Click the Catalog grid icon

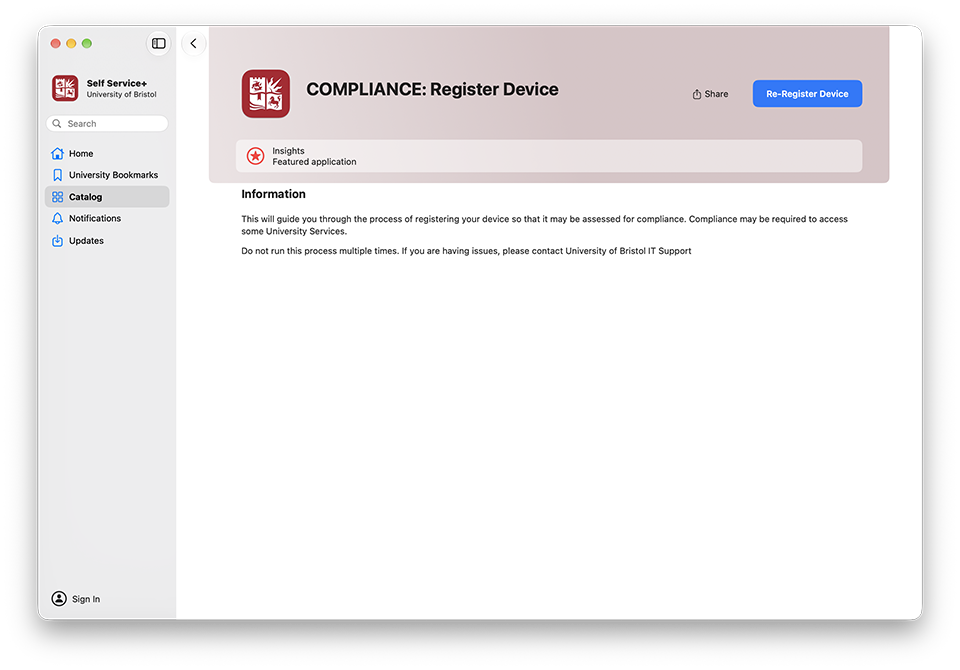coord(58,197)
